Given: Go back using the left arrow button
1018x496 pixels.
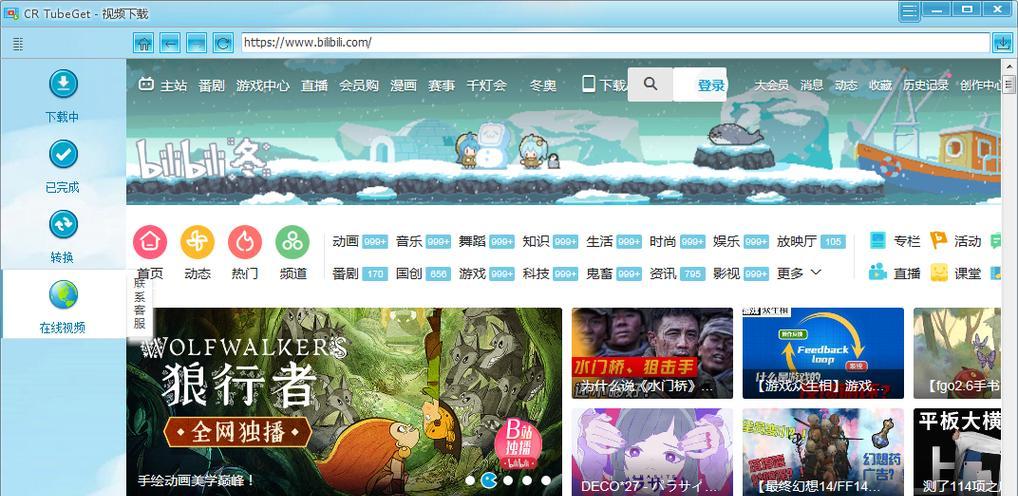Looking at the screenshot, I should click(x=169, y=43).
